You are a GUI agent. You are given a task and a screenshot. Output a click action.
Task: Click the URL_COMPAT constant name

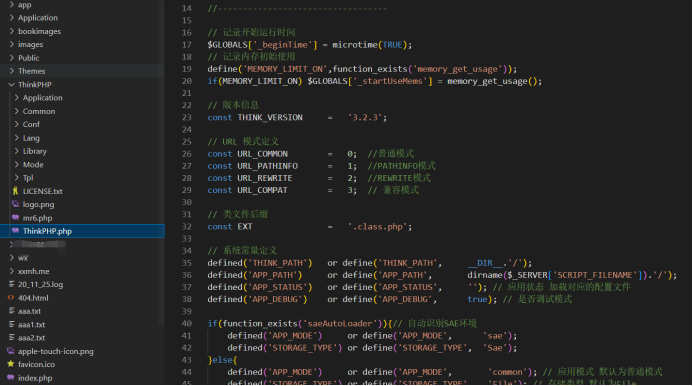click(263, 190)
